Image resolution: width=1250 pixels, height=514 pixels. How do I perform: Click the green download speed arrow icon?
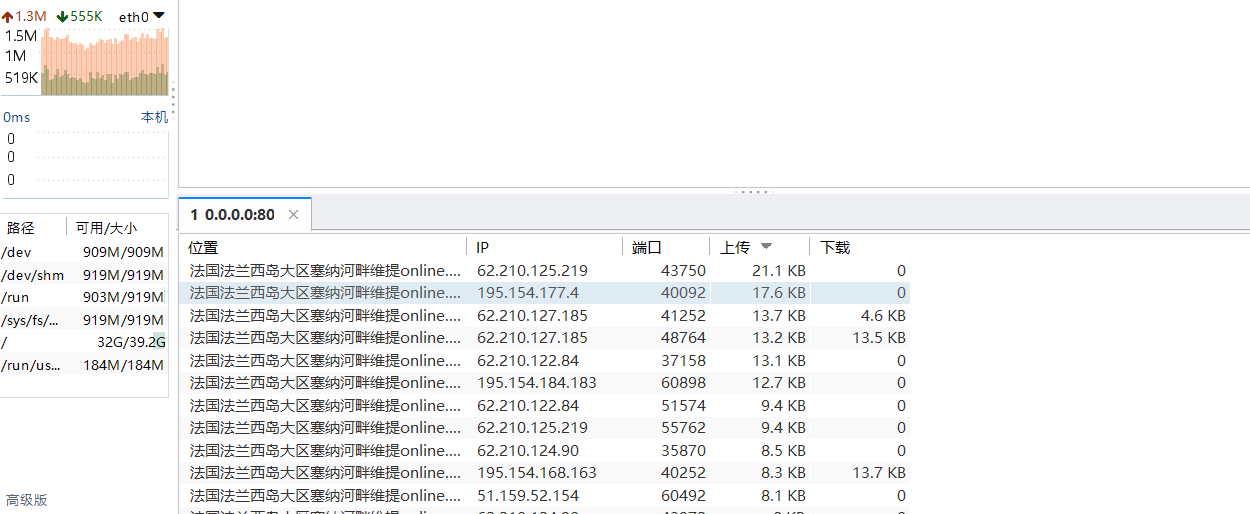[63, 16]
